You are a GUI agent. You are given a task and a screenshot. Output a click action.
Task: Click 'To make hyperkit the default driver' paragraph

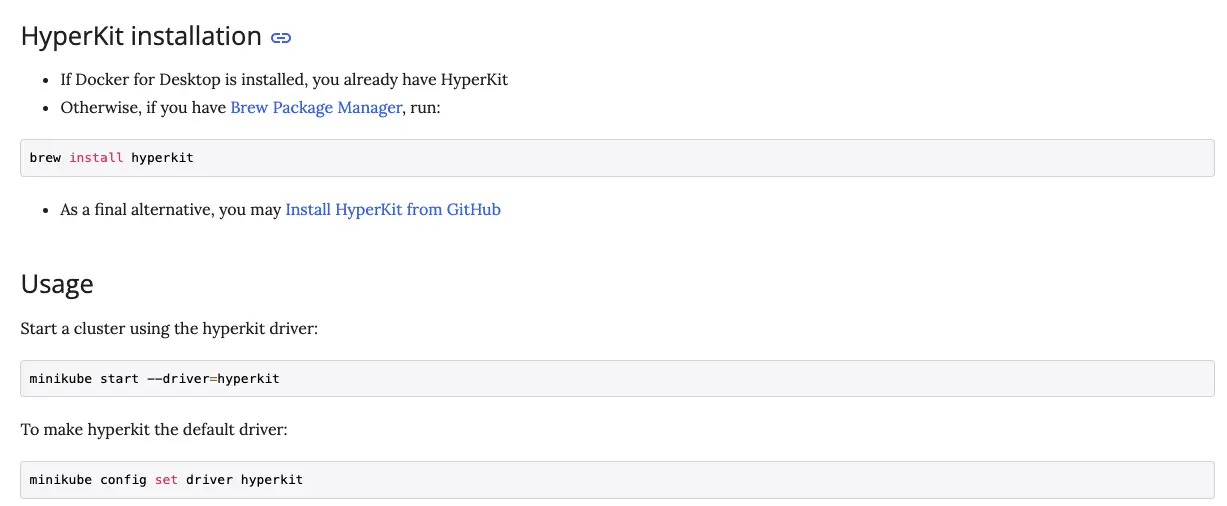click(x=154, y=430)
